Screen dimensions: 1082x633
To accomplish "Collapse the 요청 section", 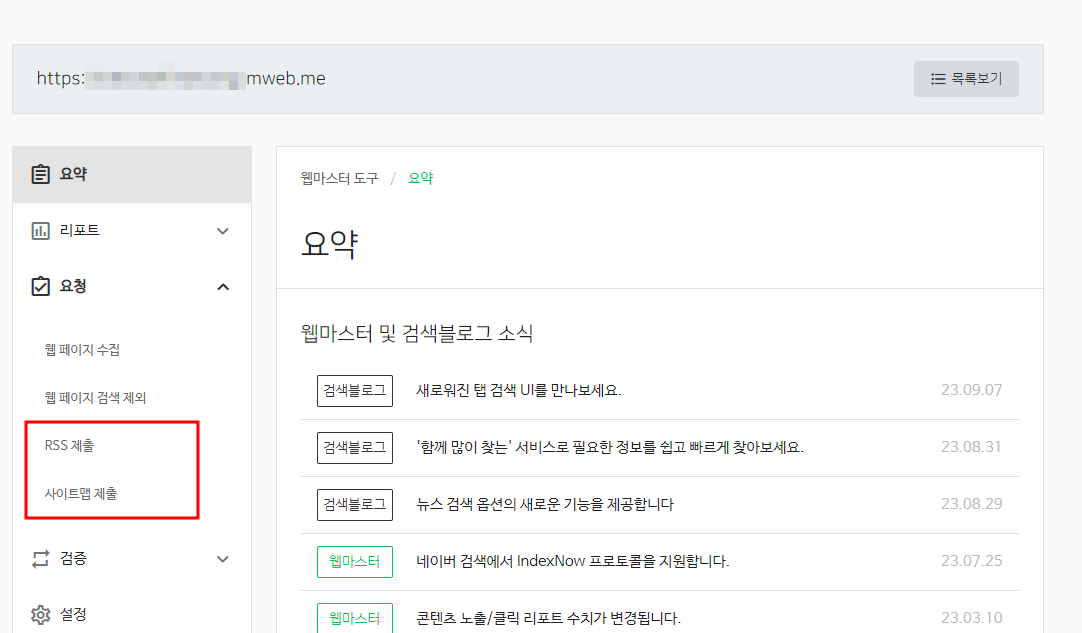I will 224,286.
